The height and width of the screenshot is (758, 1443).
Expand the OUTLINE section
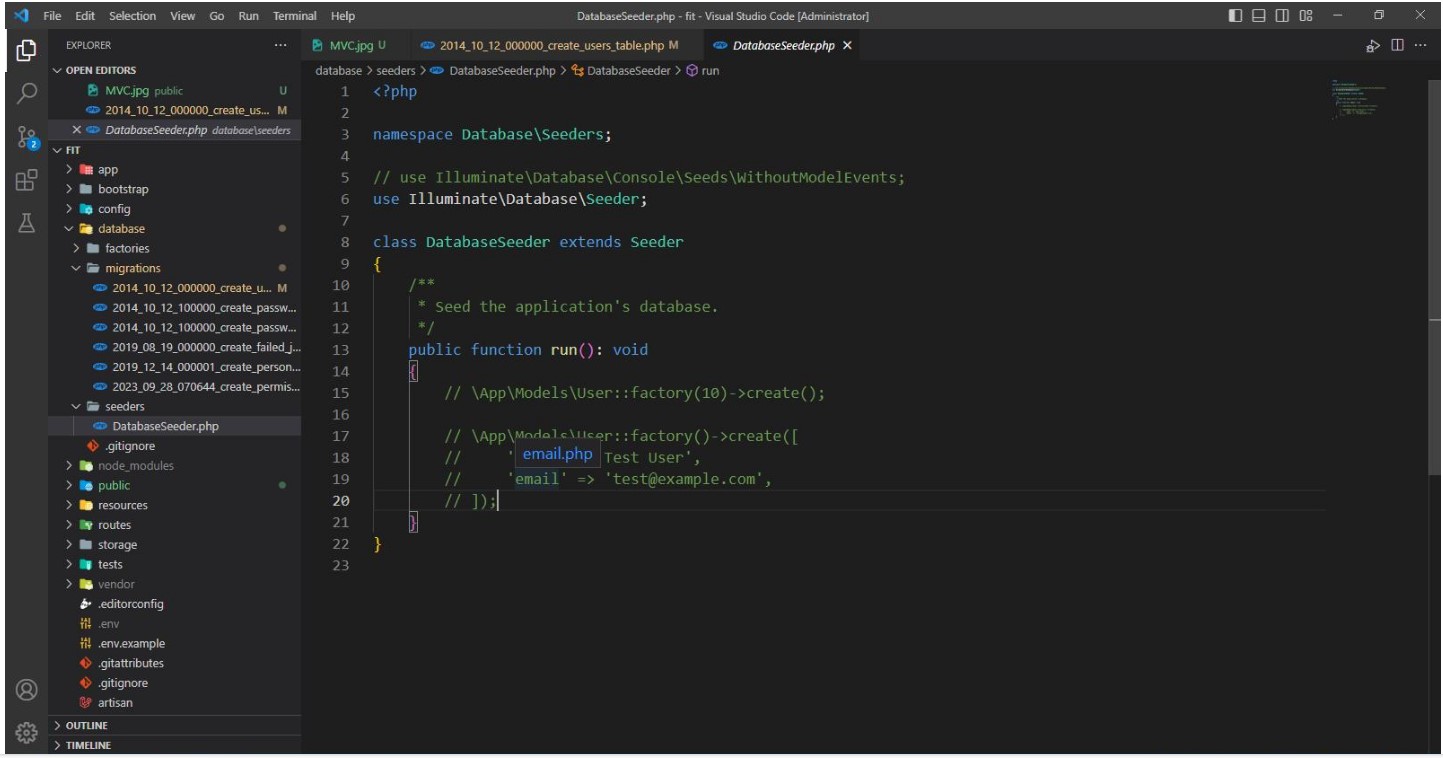pos(87,725)
